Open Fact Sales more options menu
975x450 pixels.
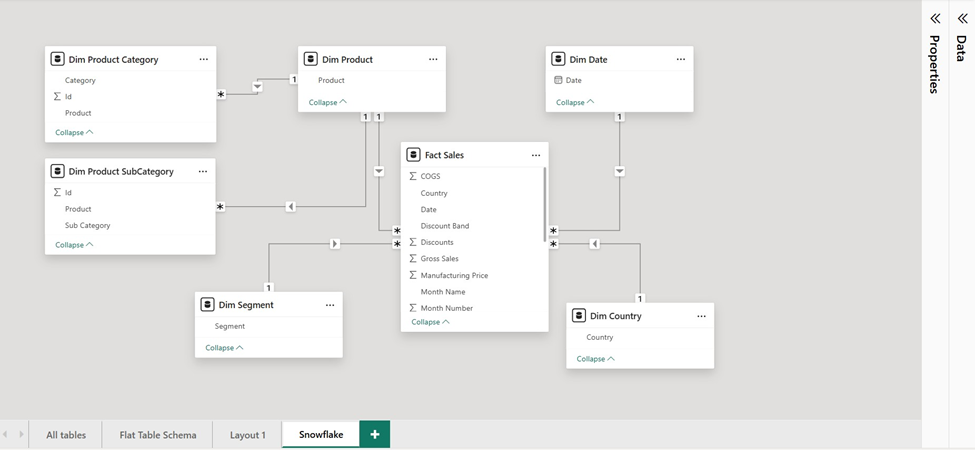(536, 155)
